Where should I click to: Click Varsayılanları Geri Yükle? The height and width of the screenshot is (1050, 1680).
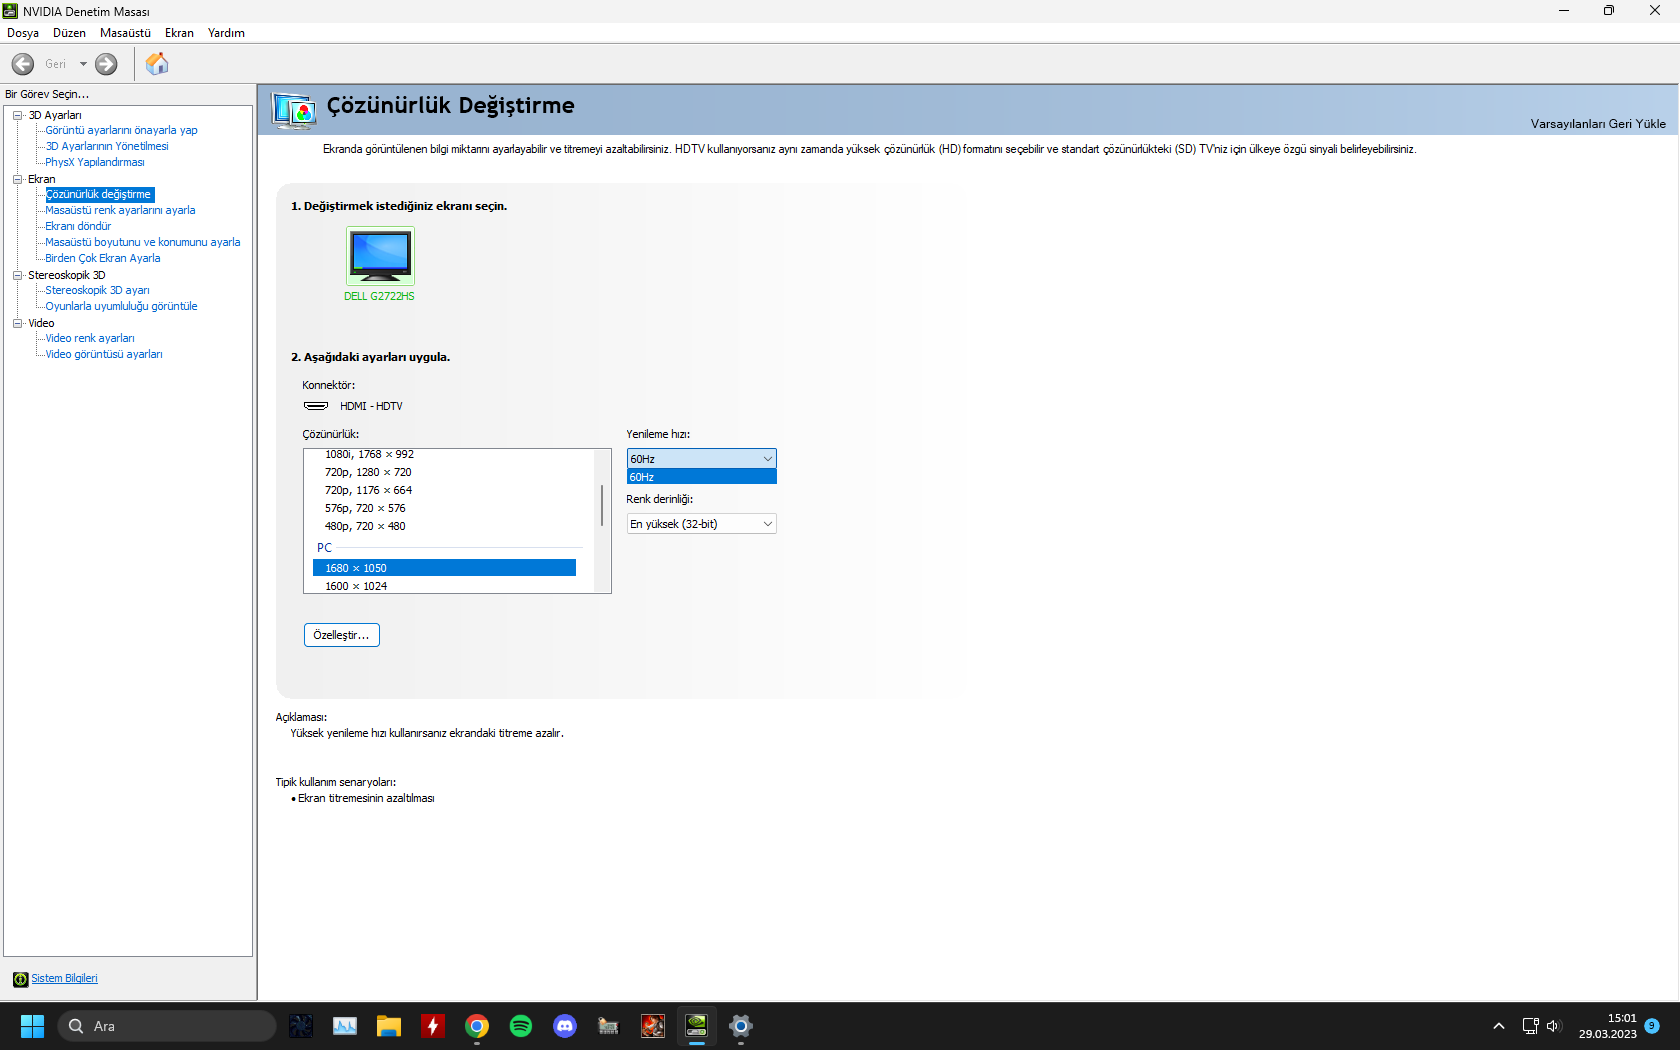click(x=1598, y=124)
